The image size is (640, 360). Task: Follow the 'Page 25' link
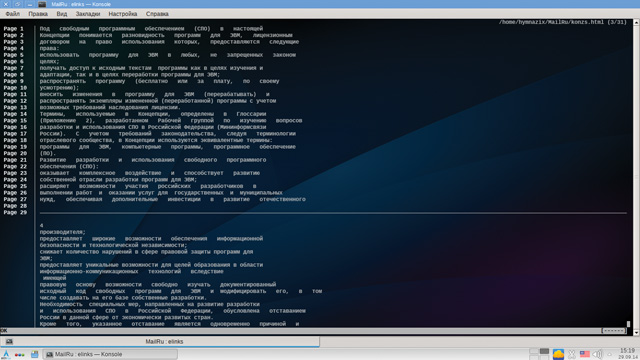tap(15, 186)
